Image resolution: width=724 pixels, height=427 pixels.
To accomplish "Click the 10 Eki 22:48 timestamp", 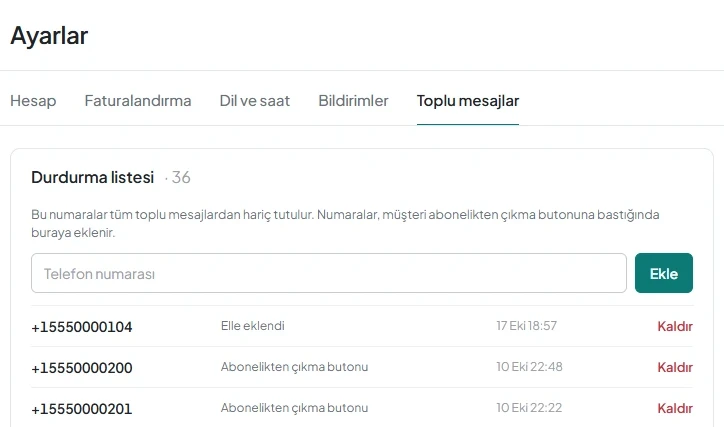I will pos(529,367).
